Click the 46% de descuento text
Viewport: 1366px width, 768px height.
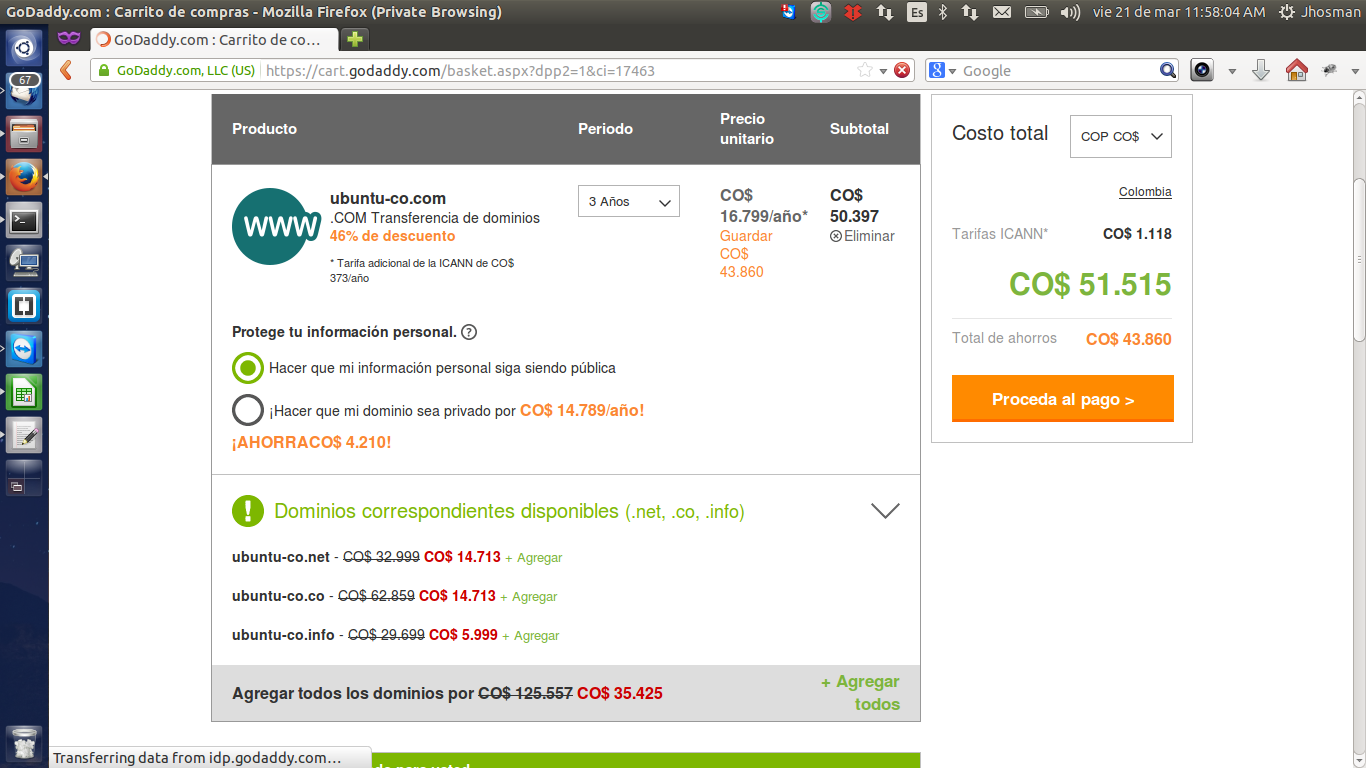pyautogui.click(x=392, y=236)
